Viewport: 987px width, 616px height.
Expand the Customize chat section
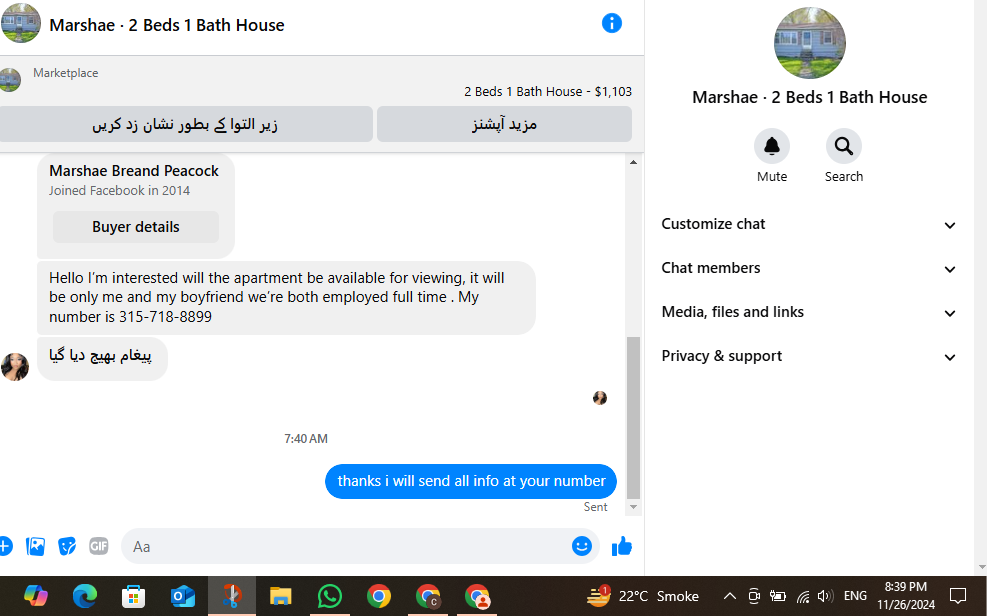(x=809, y=224)
